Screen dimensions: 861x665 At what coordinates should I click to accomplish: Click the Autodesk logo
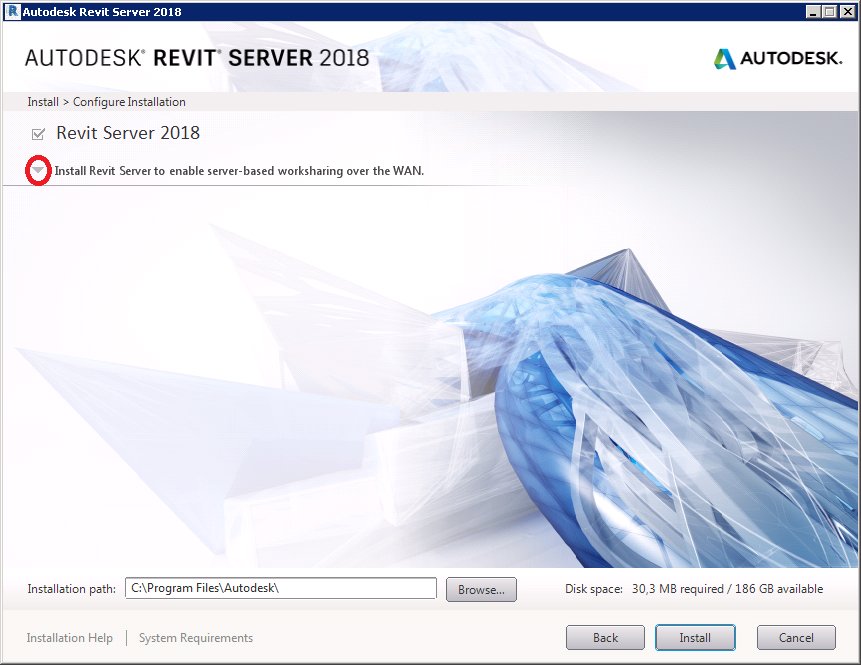point(778,58)
